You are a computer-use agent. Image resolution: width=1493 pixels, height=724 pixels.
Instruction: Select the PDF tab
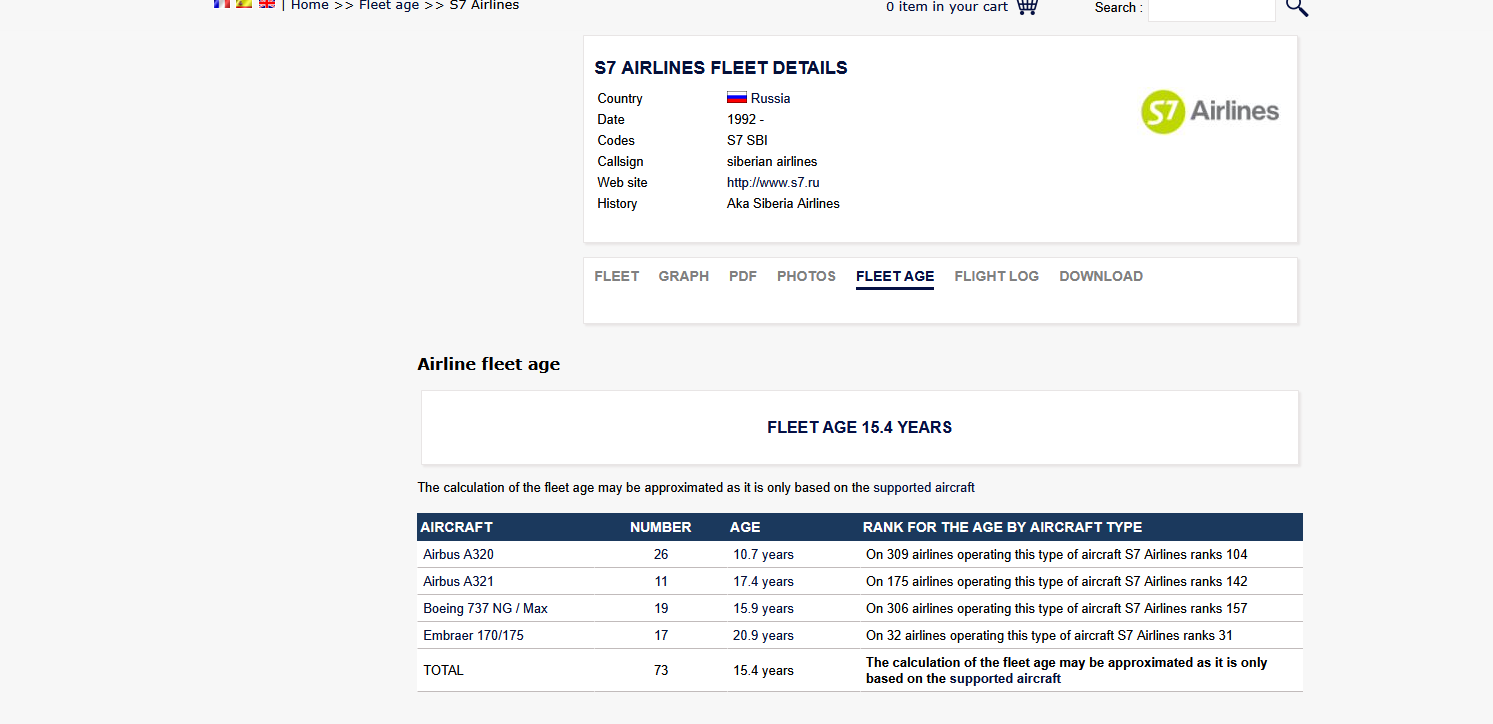tap(743, 276)
